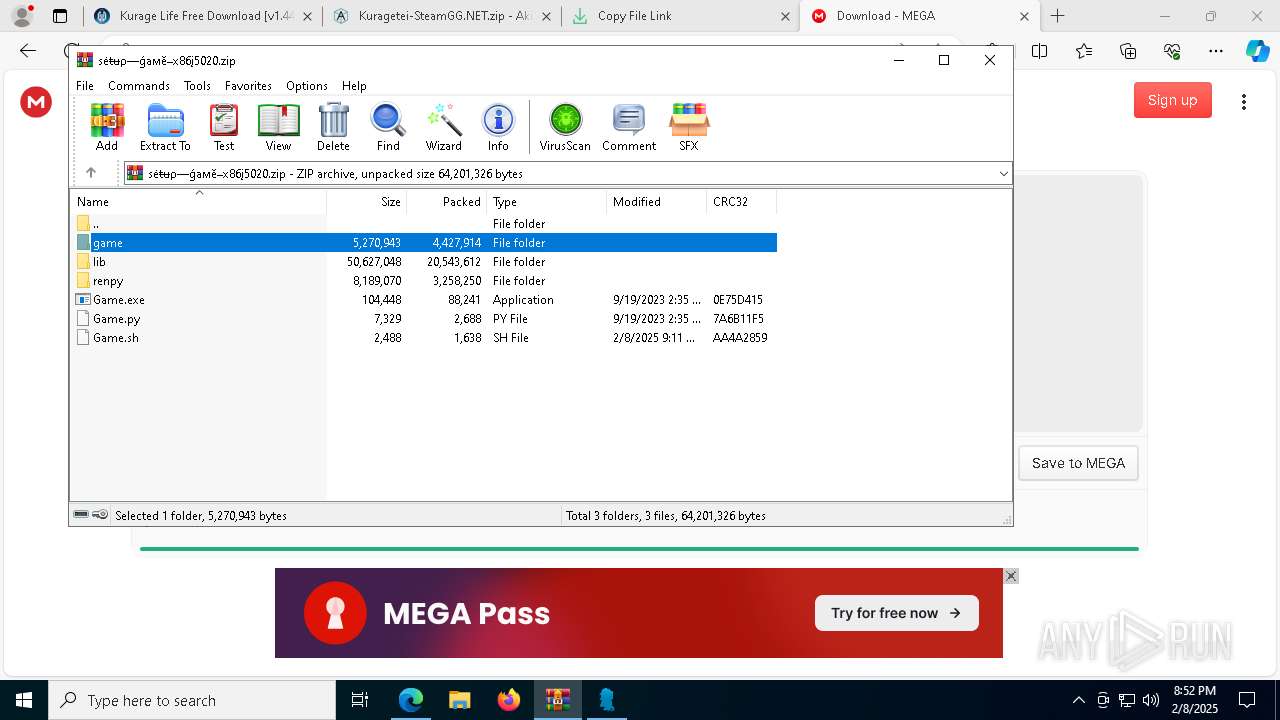Click the Save to MEGA button
The height and width of the screenshot is (720, 1280).
(1078, 463)
